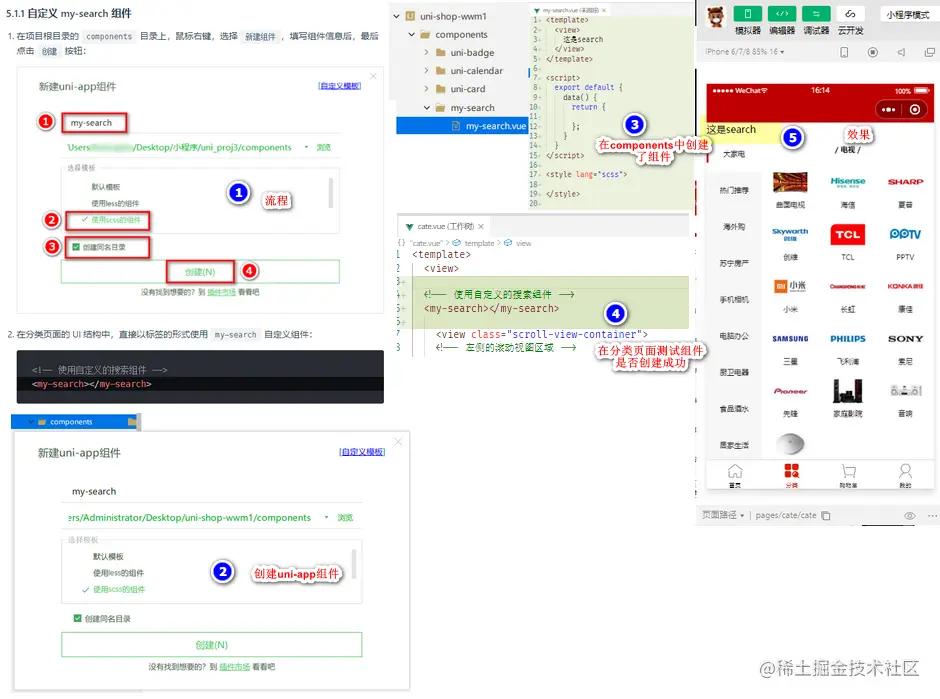Image resolution: width=940 pixels, height=699 pixels.
Task: Click the user avatar in WeChat devtools
Action: 715,17
